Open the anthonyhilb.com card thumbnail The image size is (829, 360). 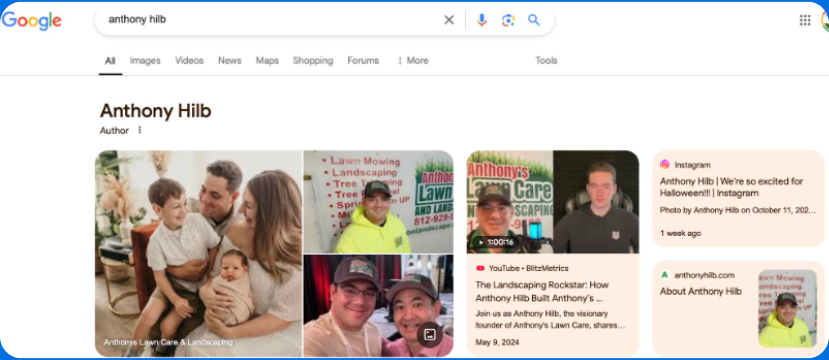[x=787, y=308]
